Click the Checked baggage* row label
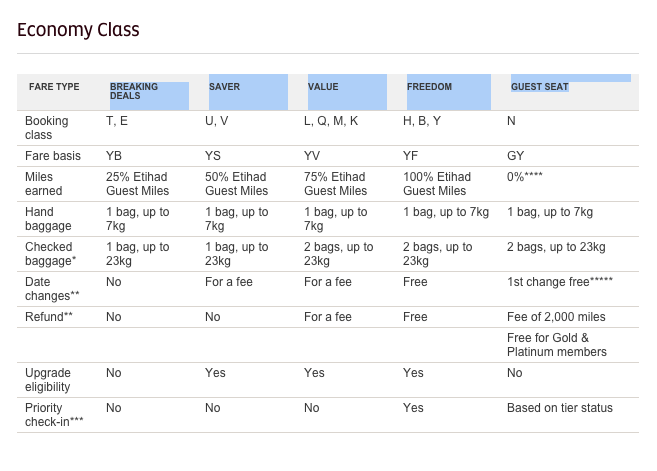Viewport: 657px width, 471px height. [x=49, y=254]
